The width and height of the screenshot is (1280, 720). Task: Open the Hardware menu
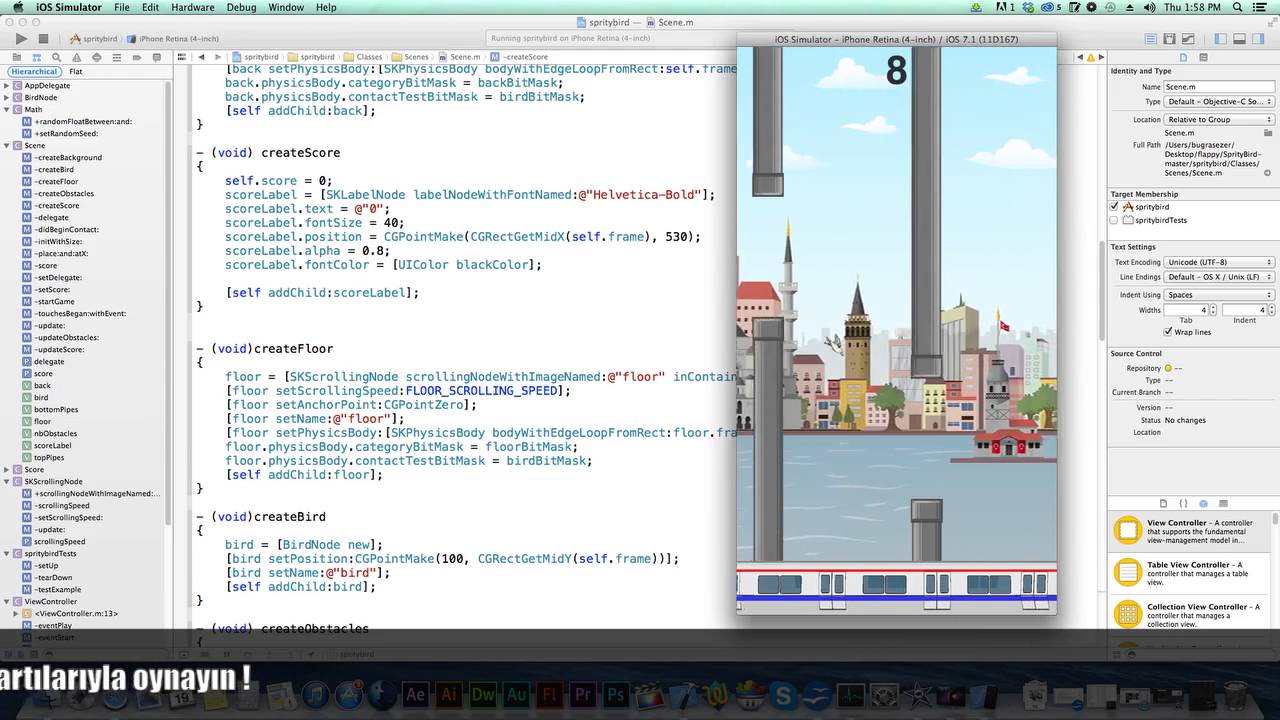193,7
